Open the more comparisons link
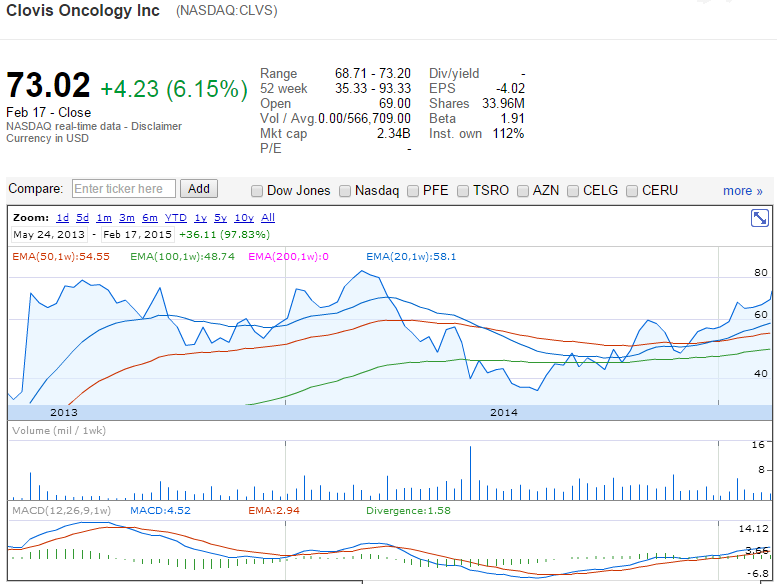Image resolution: width=777 pixels, height=584 pixels. [x=742, y=191]
